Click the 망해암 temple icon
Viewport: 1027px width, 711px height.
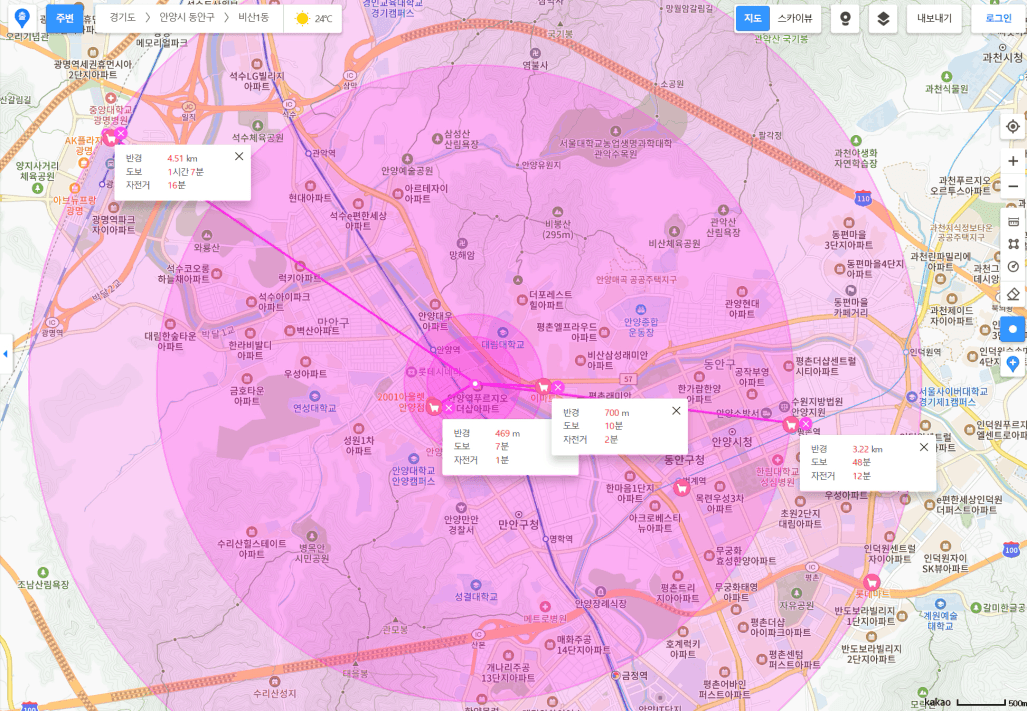(462, 244)
